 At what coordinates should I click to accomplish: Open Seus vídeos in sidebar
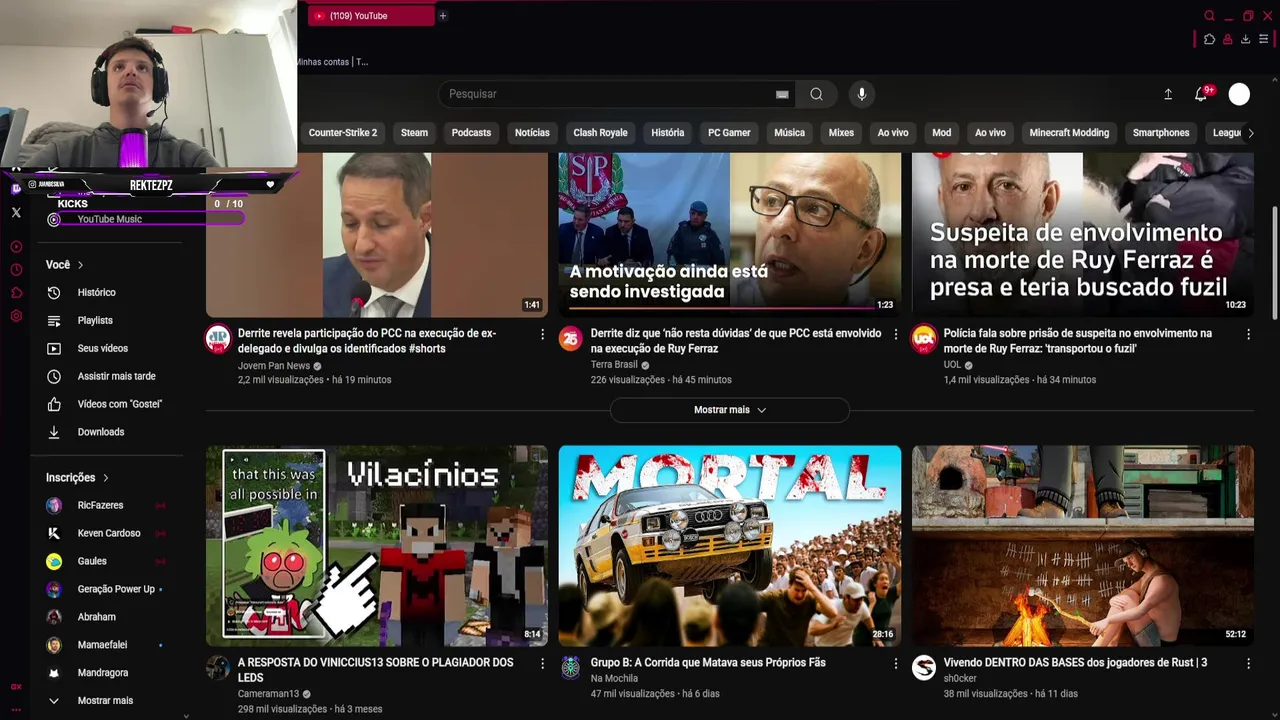pyautogui.click(x=102, y=349)
